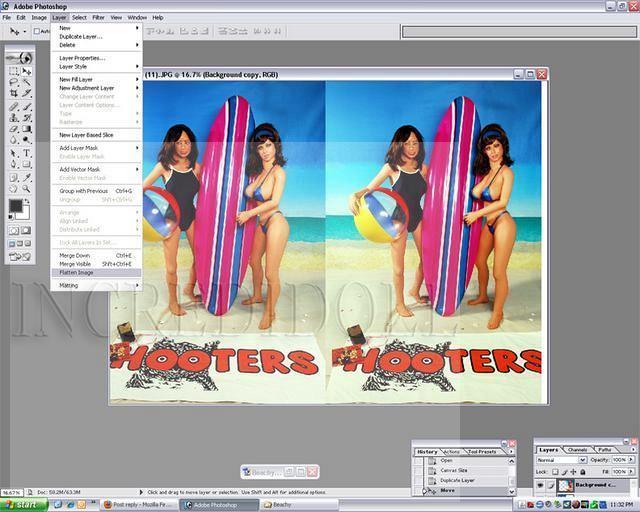The width and height of the screenshot is (640, 512).
Task: Switch to Standard edit mode
Action: [14, 231]
